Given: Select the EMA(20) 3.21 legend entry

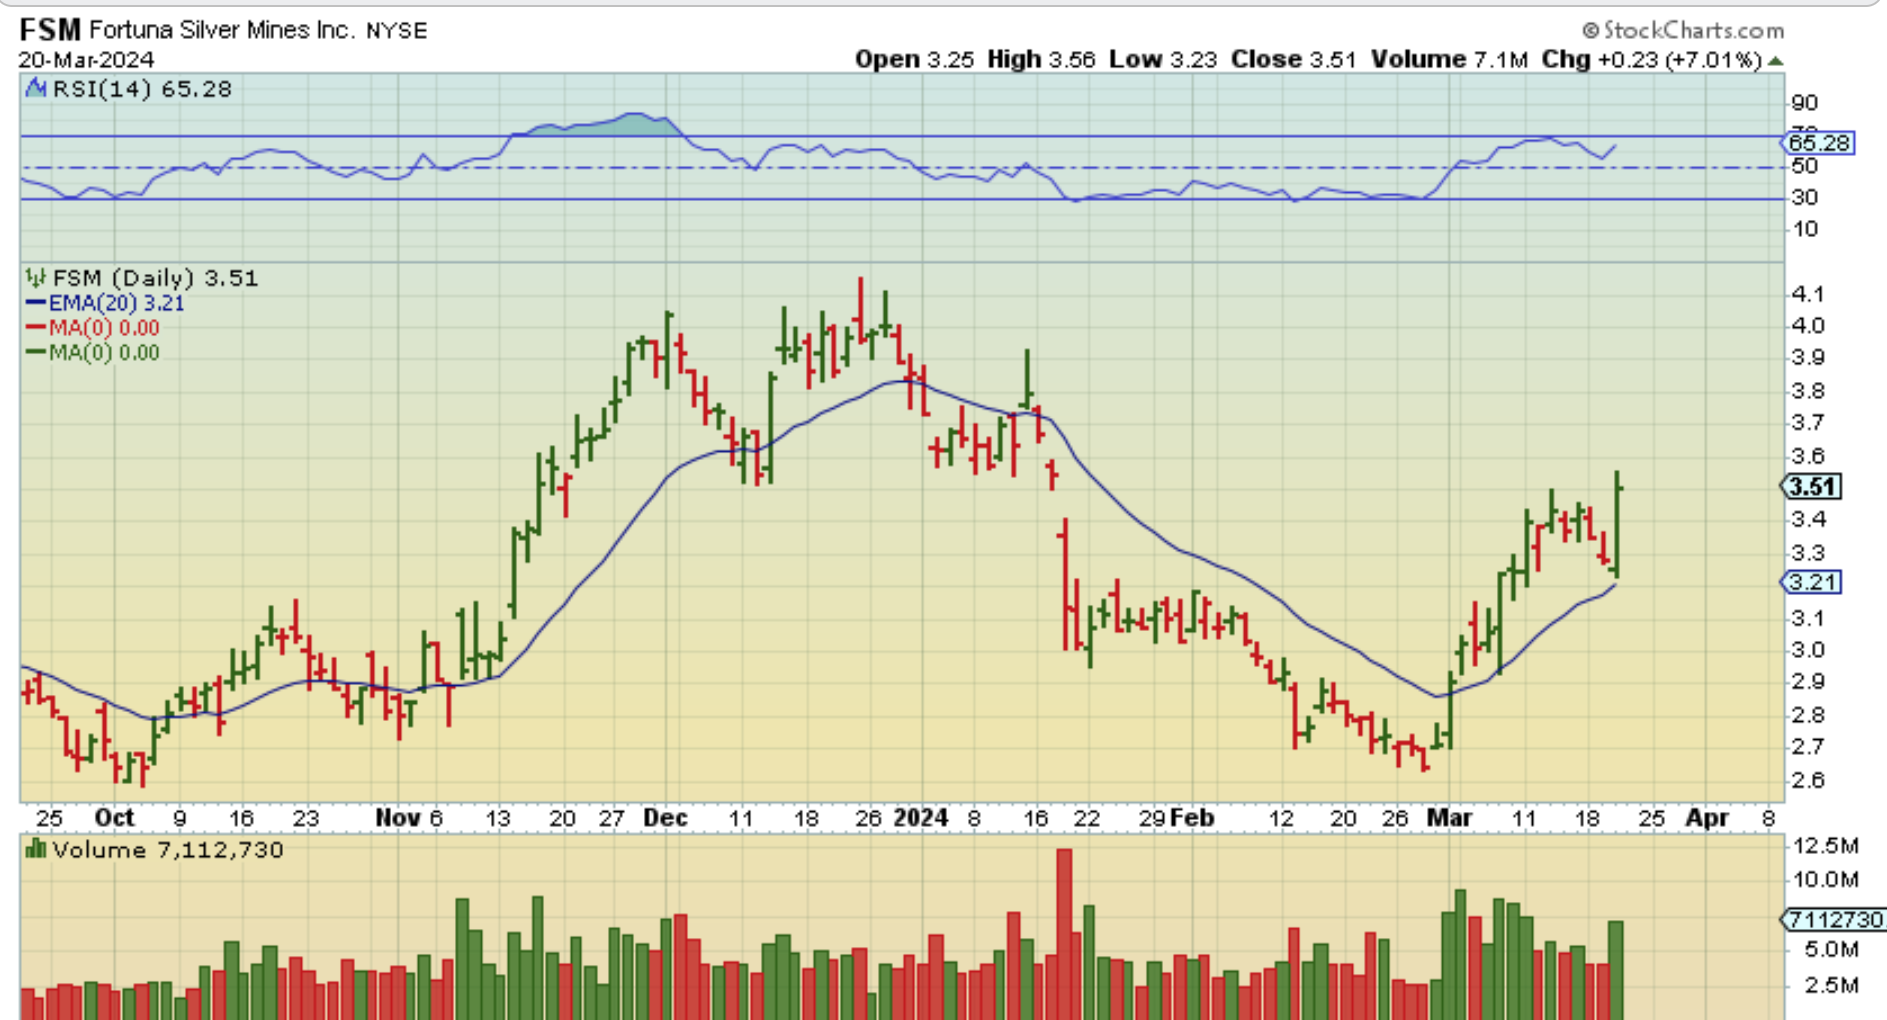Looking at the screenshot, I should (x=105, y=303).
